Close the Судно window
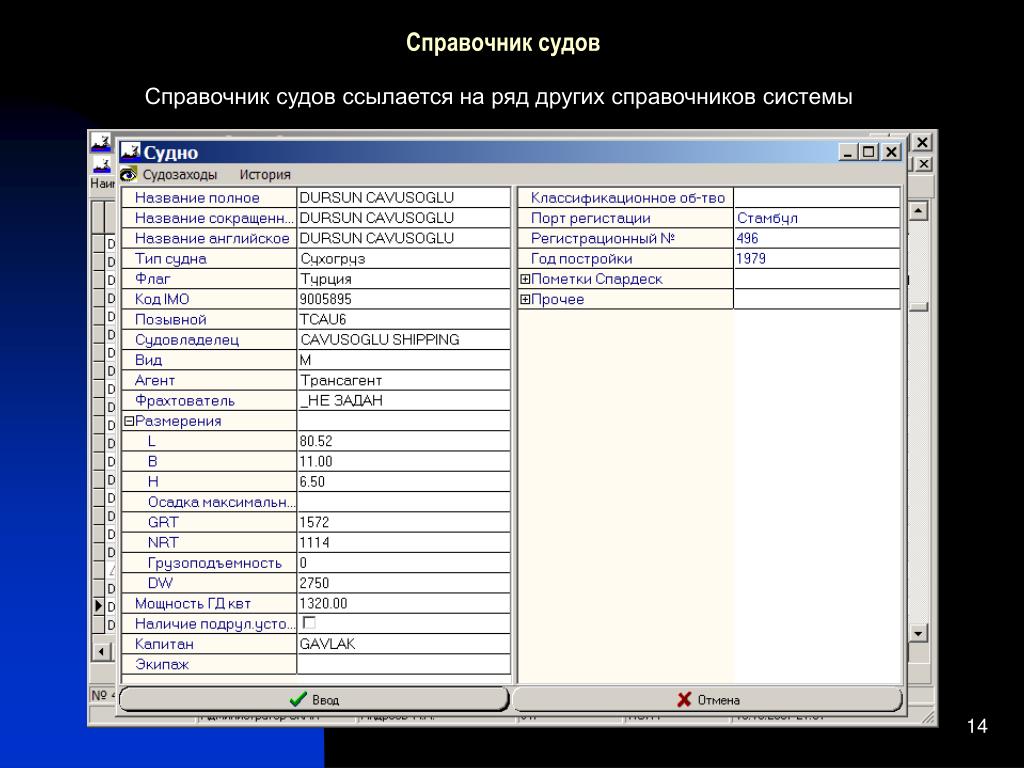Viewport: 1024px width, 768px height. [x=891, y=152]
